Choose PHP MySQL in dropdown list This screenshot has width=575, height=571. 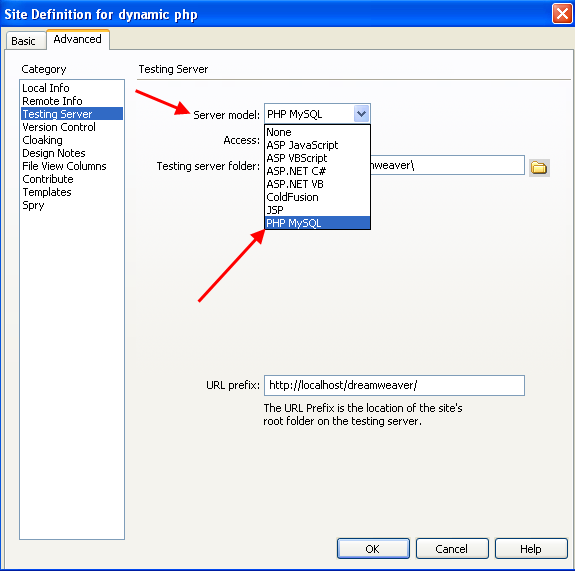pyautogui.click(x=317, y=223)
